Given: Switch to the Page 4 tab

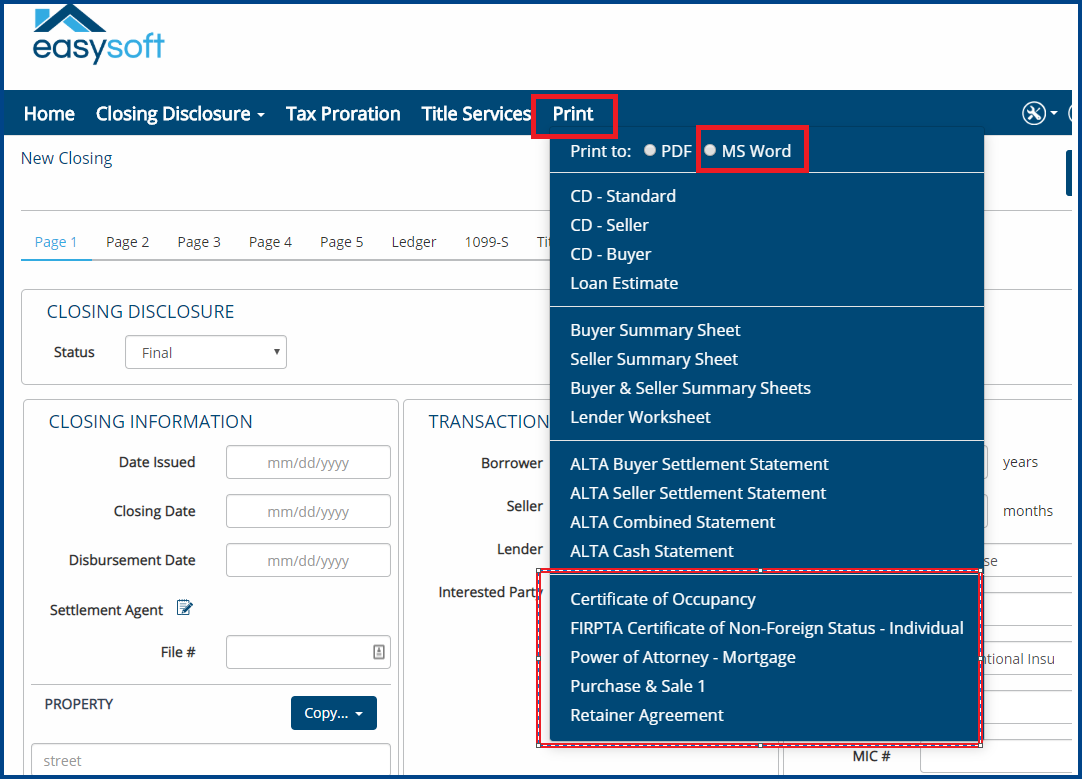Looking at the screenshot, I should [270, 242].
